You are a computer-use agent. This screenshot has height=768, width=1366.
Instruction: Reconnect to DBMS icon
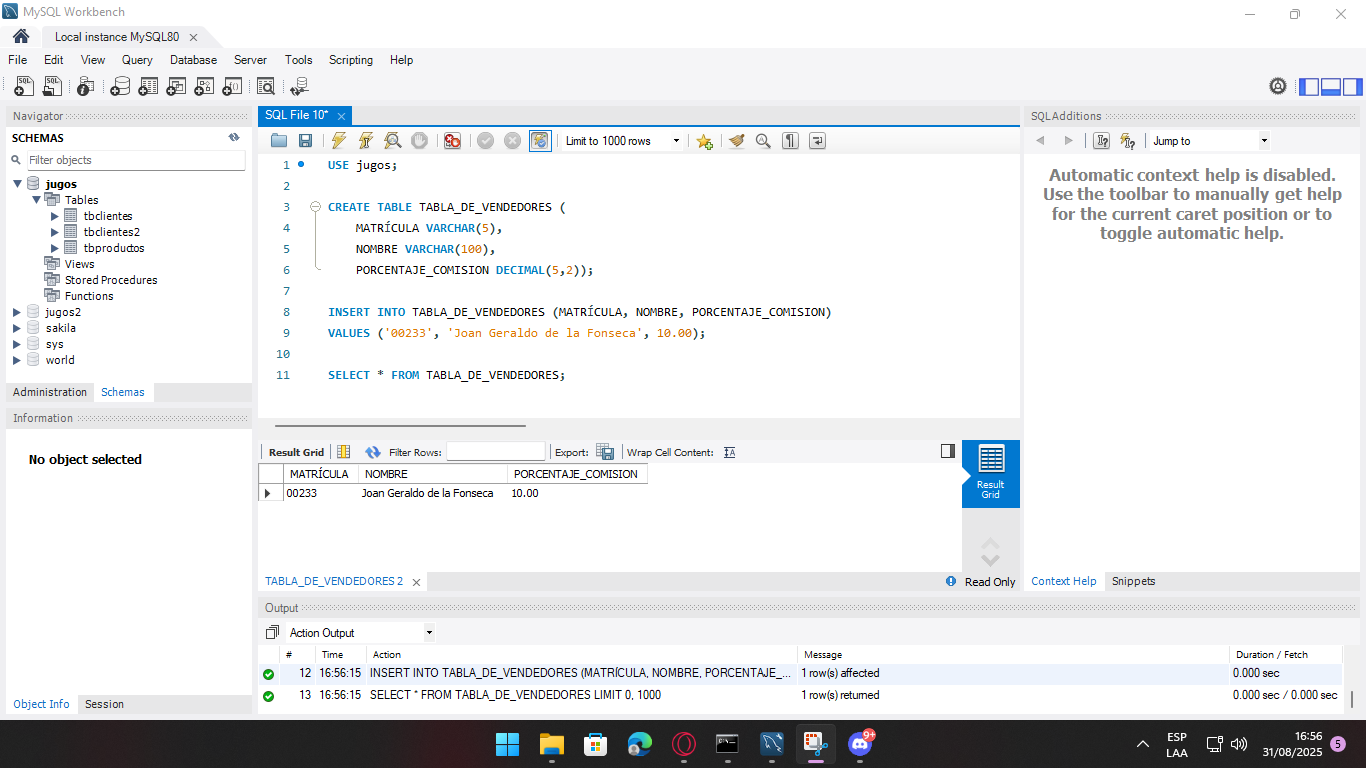(x=299, y=87)
